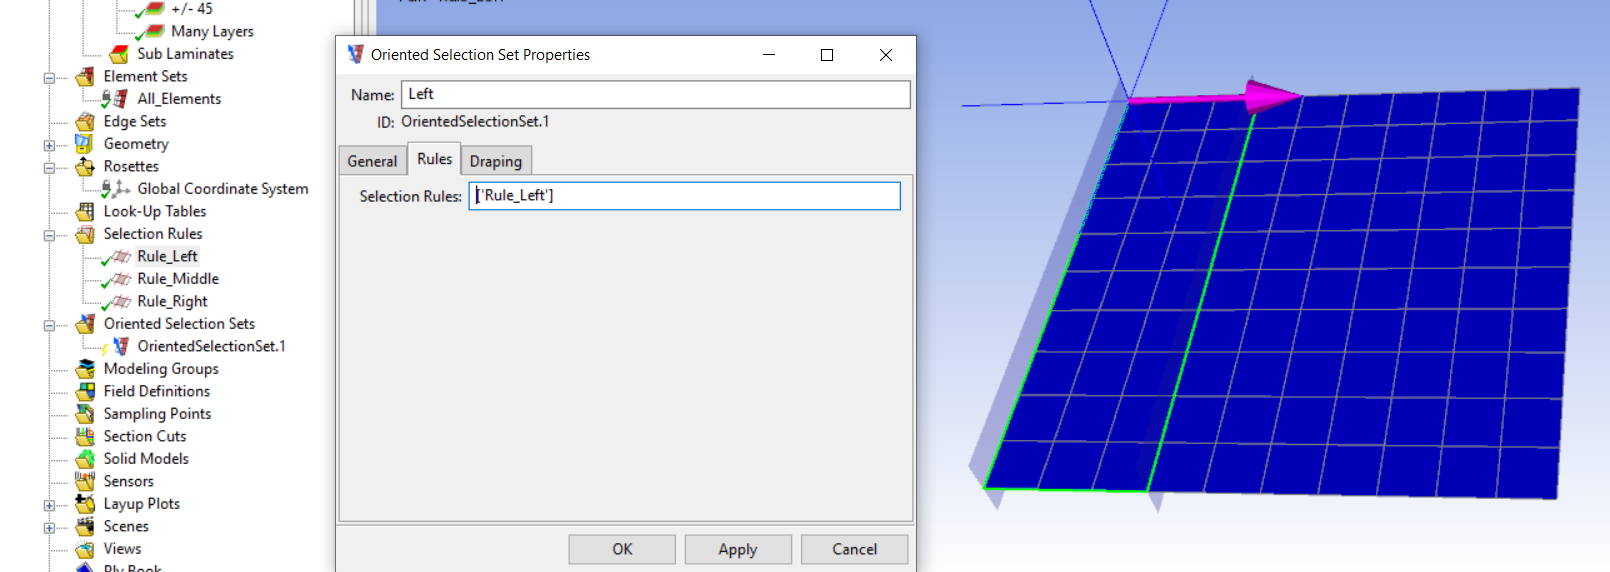Click the Apply button
The image size is (1610, 572).
click(738, 549)
